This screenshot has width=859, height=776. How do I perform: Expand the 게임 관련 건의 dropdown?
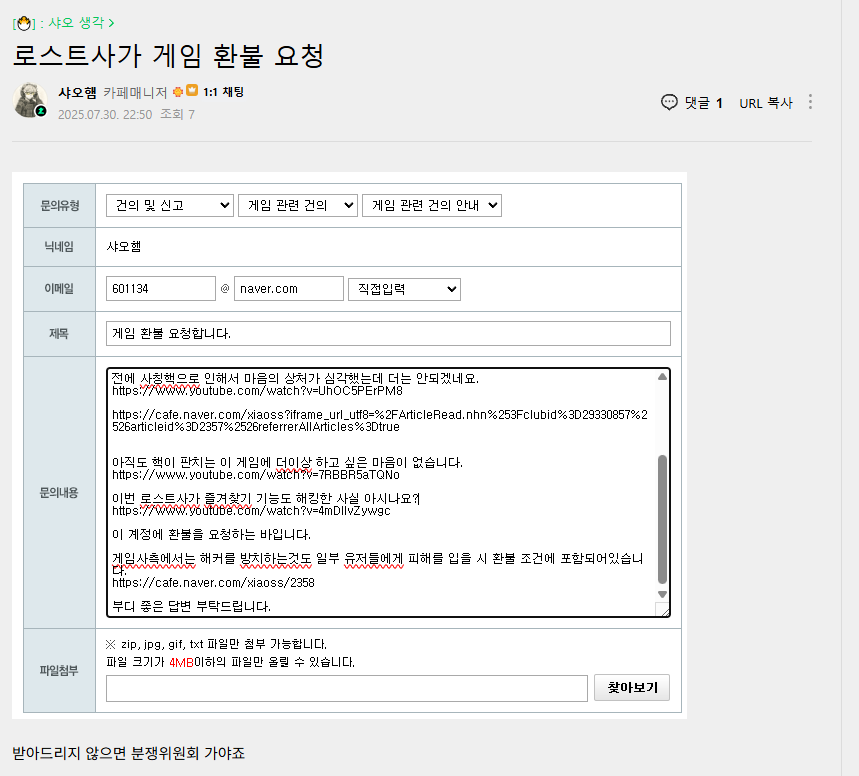coord(298,206)
